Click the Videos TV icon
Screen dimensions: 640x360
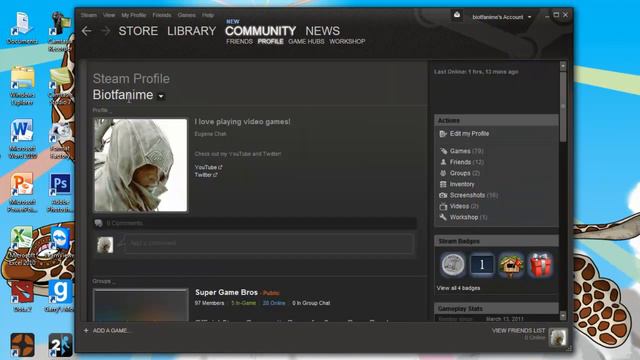coord(443,206)
